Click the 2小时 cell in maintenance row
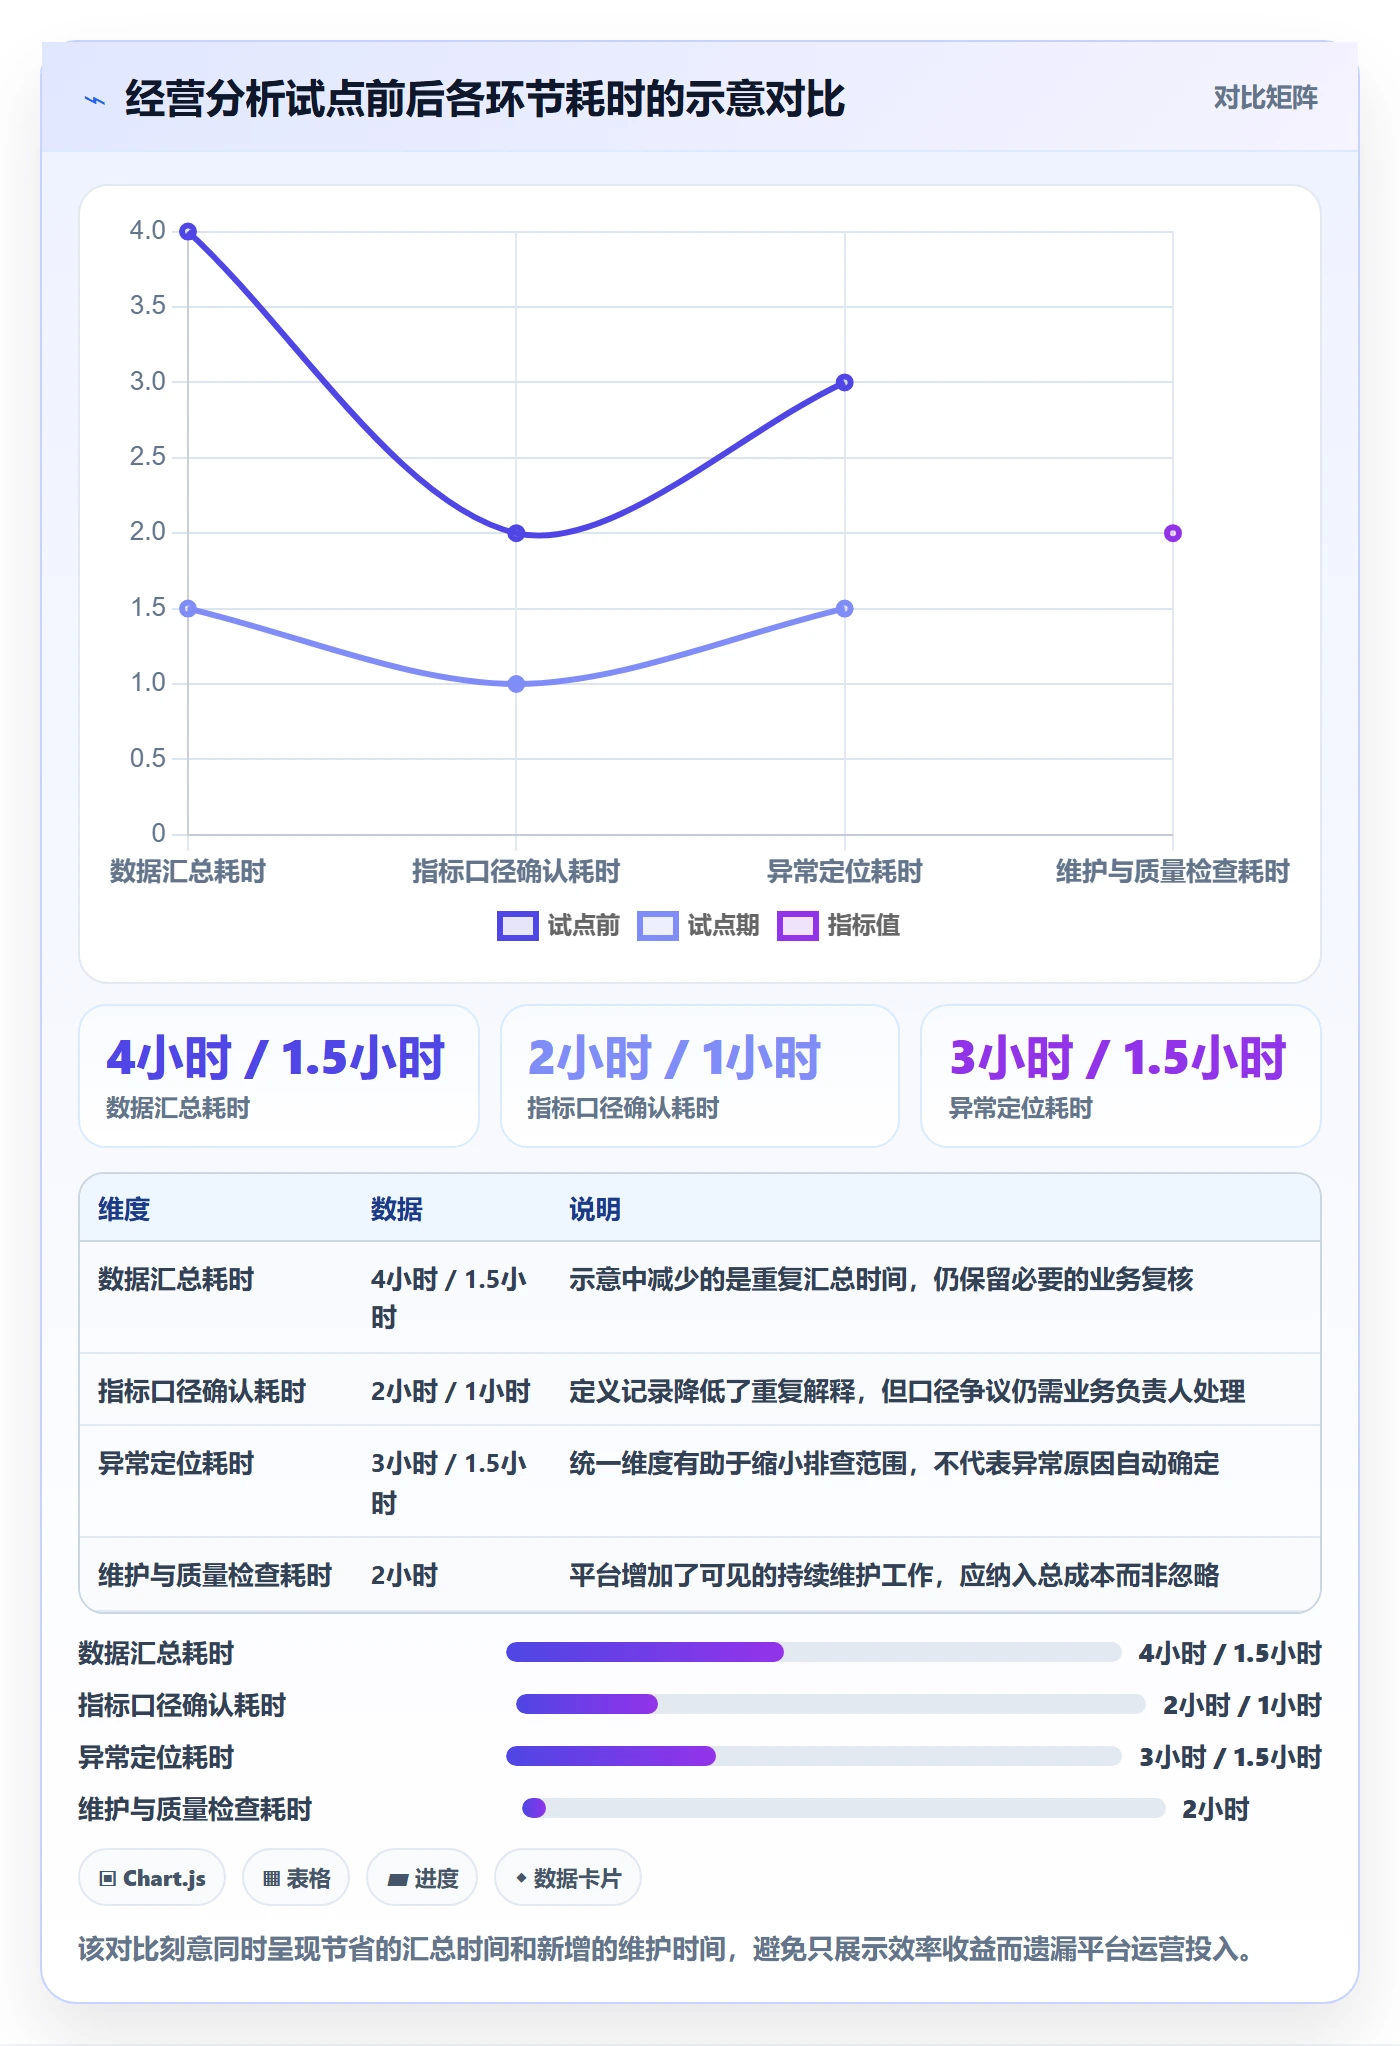Image resolution: width=1400 pixels, height=2046 pixels. click(x=405, y=1576)
